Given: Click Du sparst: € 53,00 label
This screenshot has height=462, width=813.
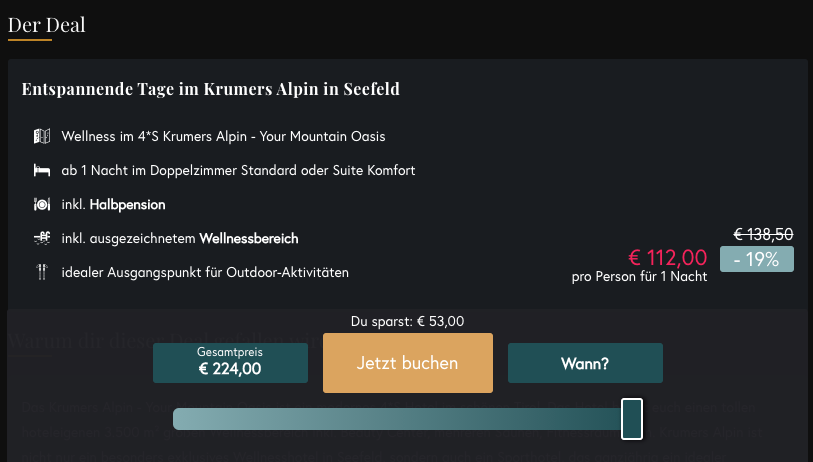Looking at the screenshot, I should (408, 321).
